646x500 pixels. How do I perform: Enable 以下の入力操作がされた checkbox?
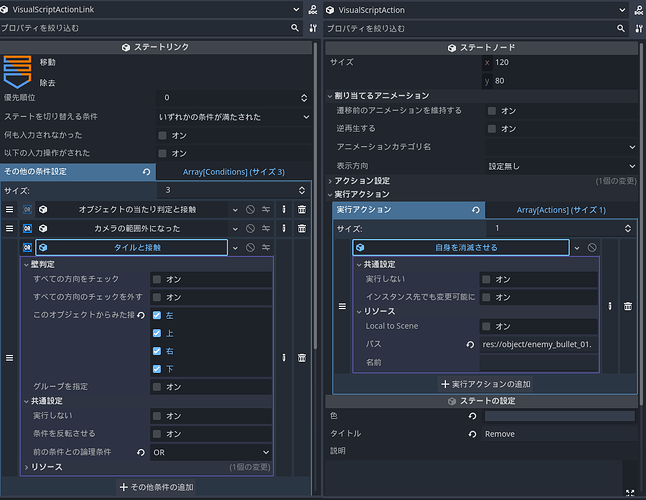pyautogui.click(x=163, y=153)
